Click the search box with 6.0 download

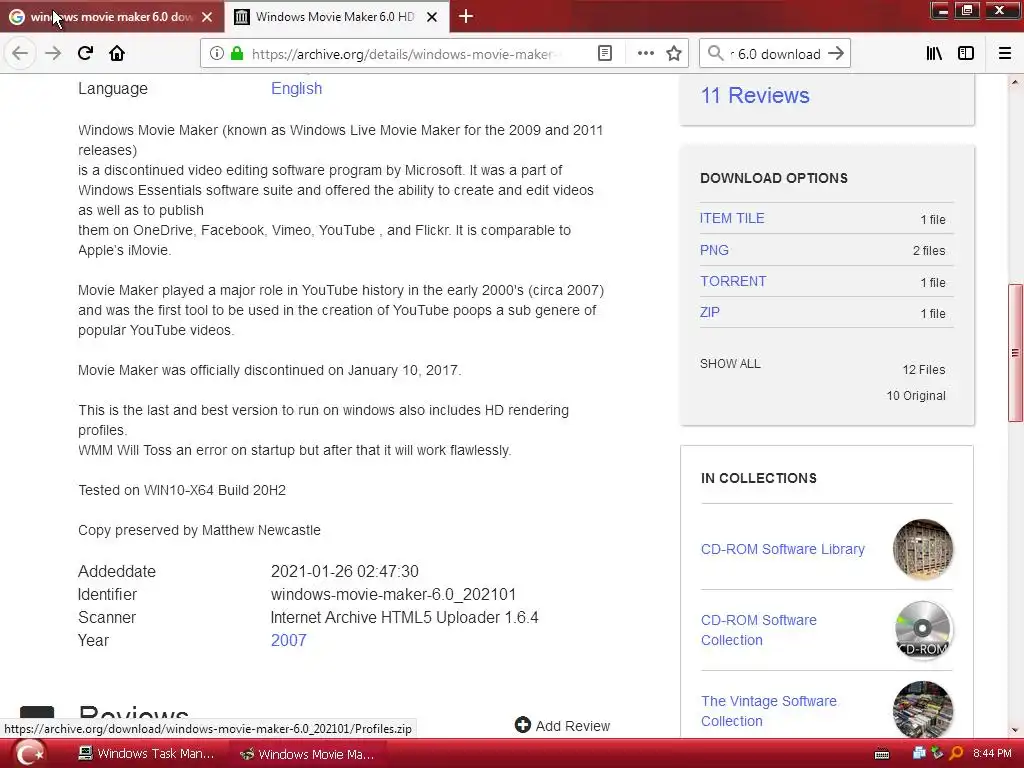tap(775, 54)
